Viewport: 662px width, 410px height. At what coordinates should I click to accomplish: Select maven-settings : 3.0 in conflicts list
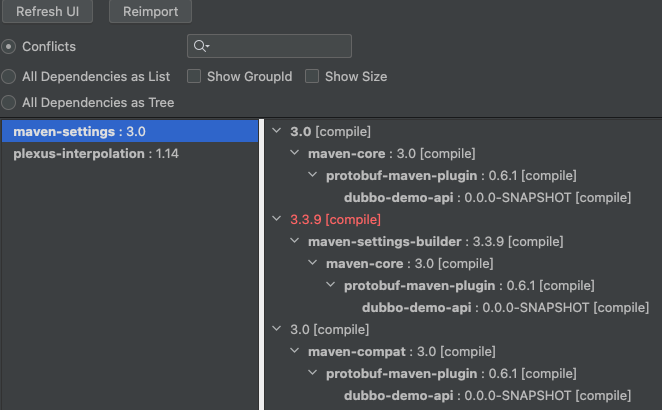[130, 131]
